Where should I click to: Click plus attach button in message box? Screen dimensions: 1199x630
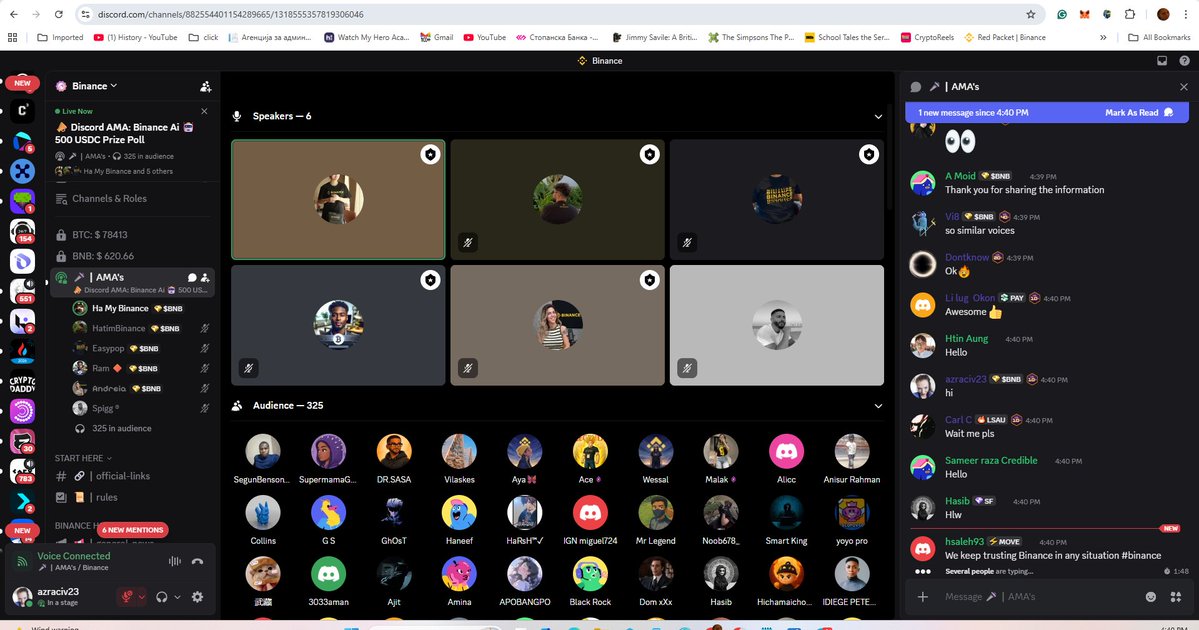point(922,597)
